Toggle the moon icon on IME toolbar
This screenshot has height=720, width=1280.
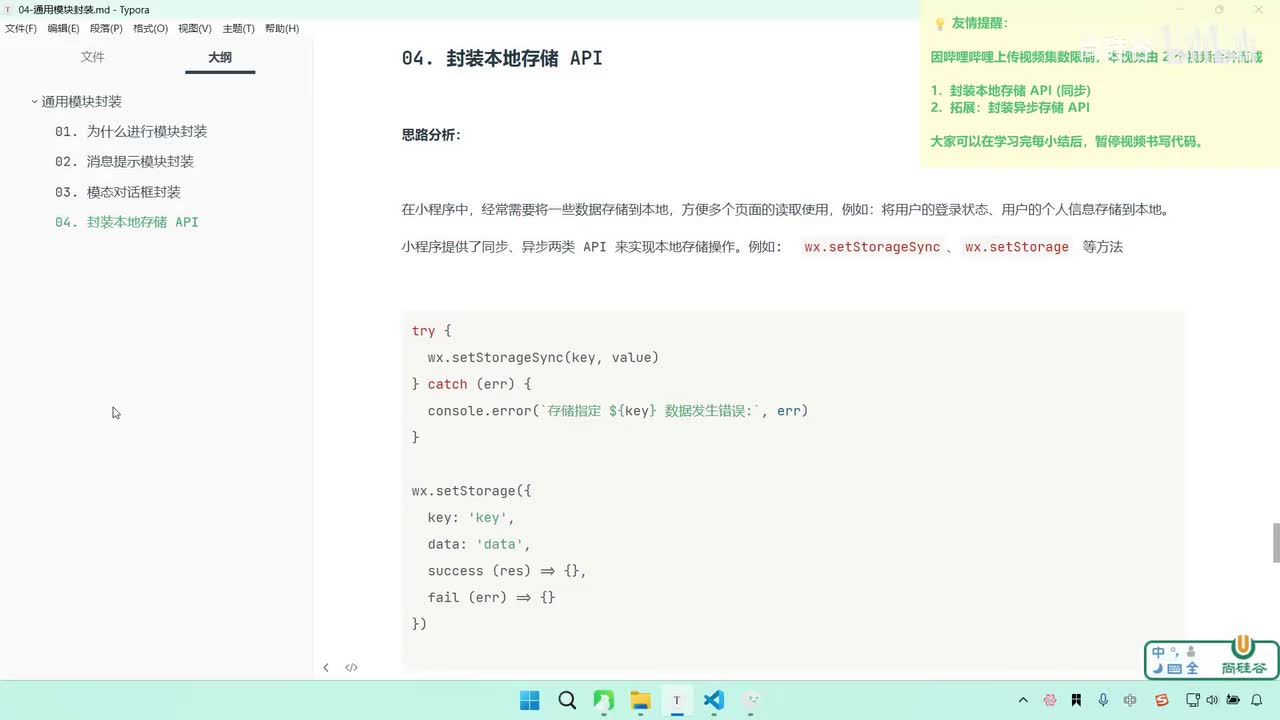[x=1158, y=668]
